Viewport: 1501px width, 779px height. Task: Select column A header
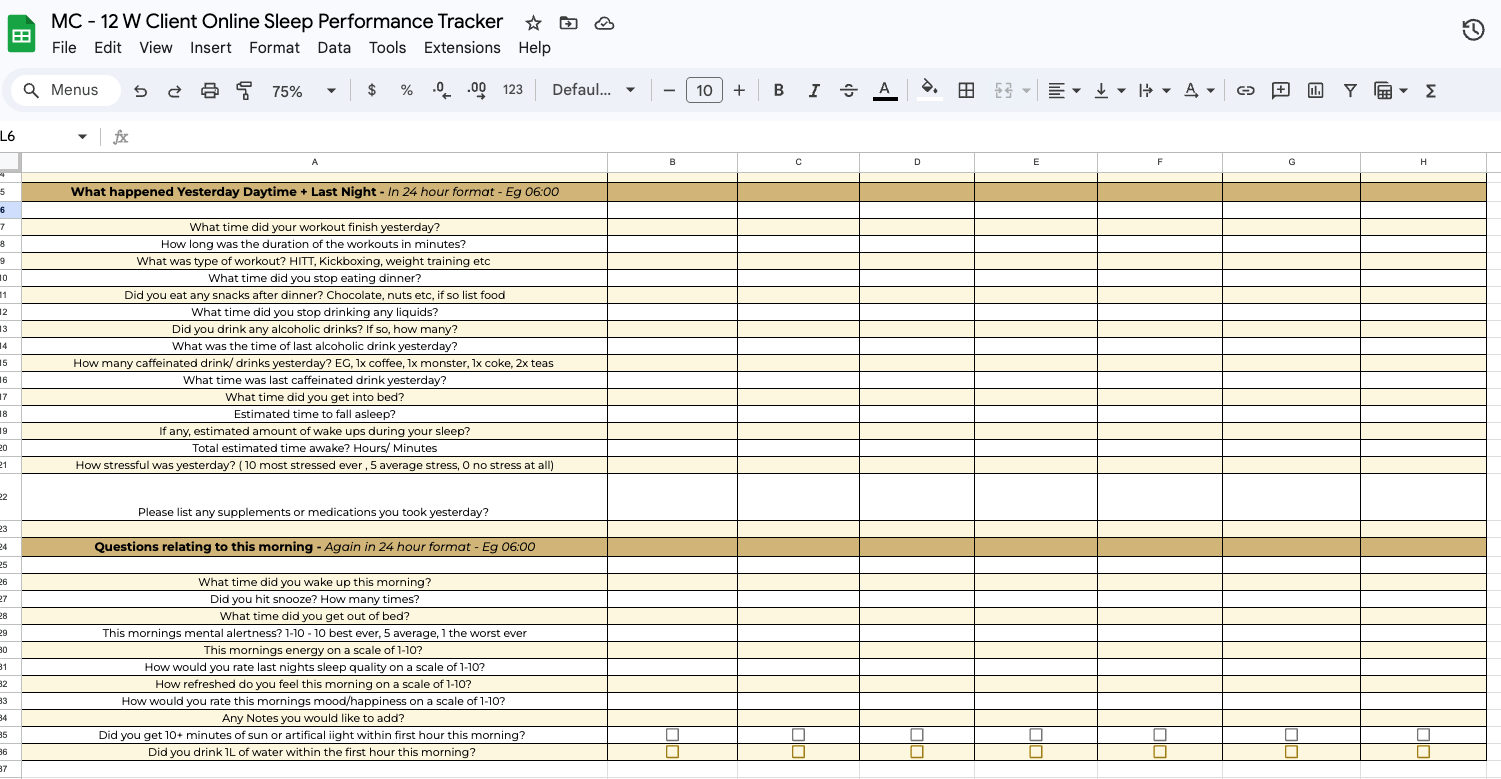315,162
